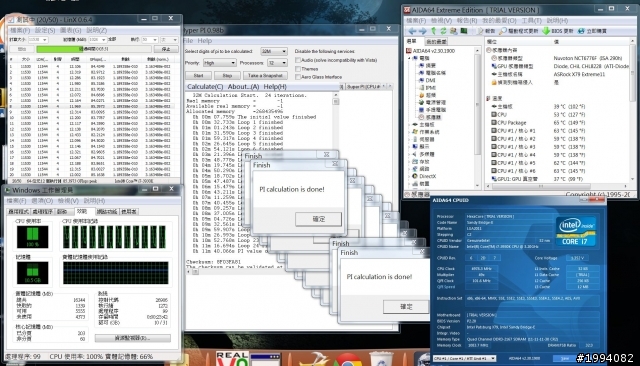Toggle Aero Glass Interface checkbox
The image size is (640, 366).
coord(298,77)
